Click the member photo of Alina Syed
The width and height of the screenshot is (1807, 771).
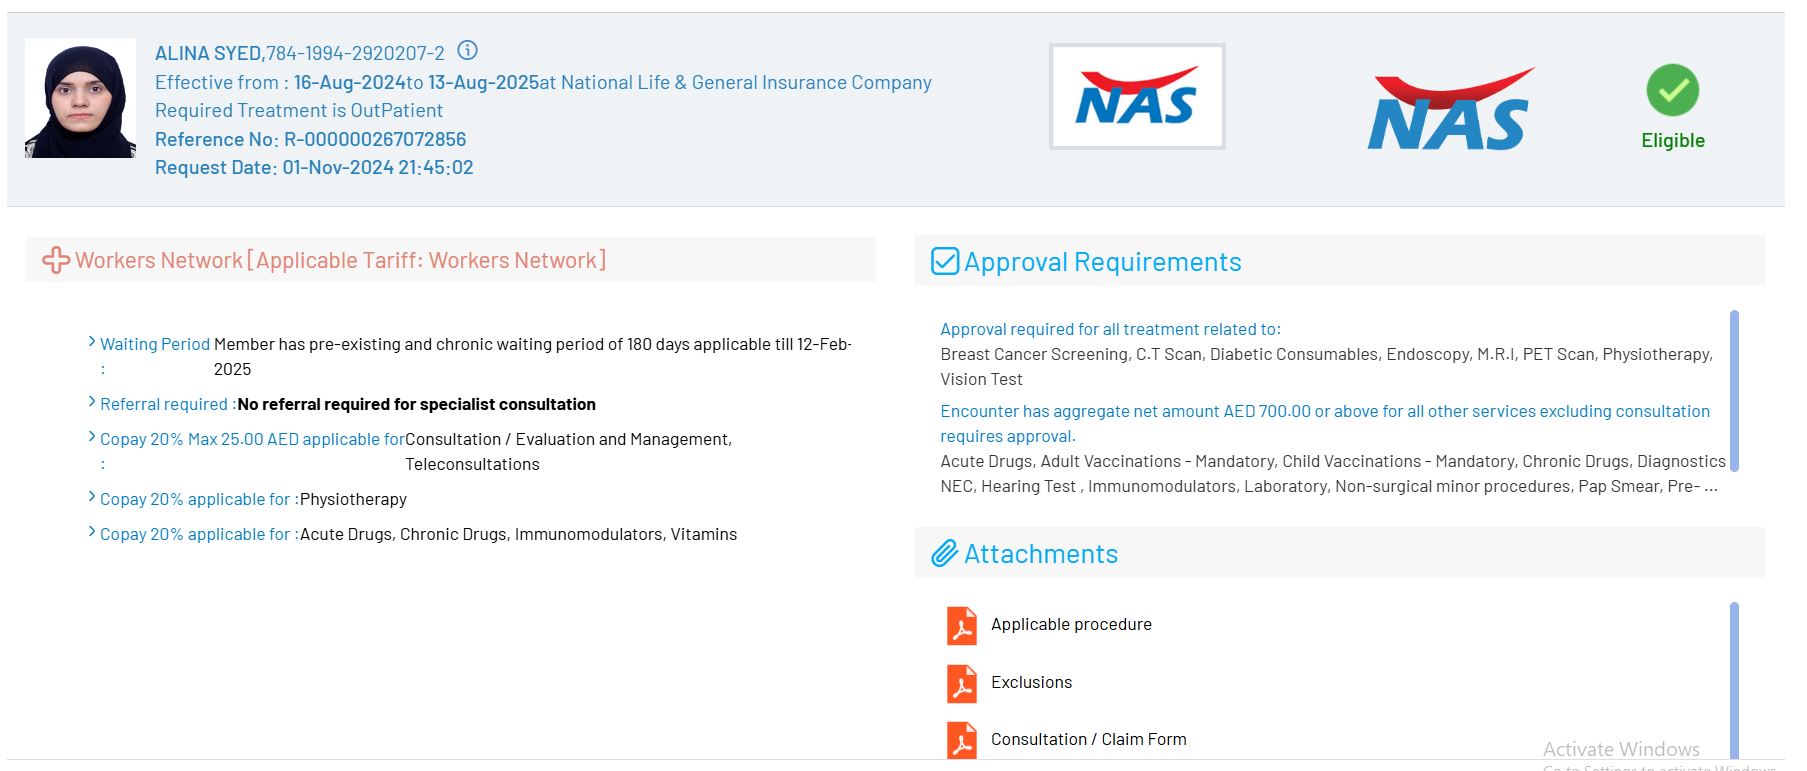coord(80,98)
